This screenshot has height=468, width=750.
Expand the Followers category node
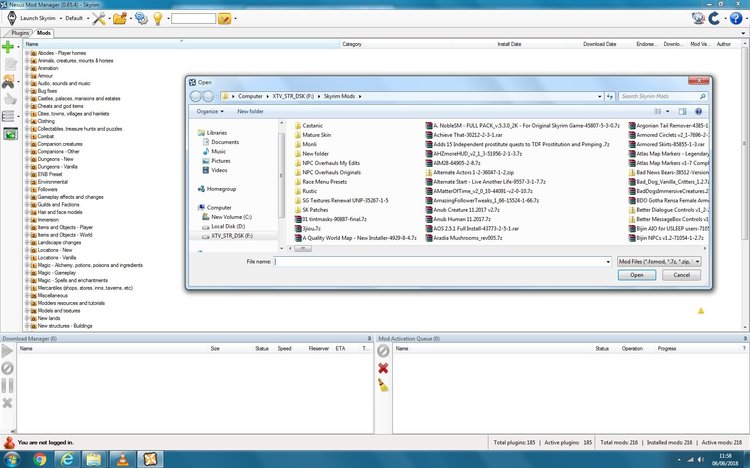tap(27, 189)
